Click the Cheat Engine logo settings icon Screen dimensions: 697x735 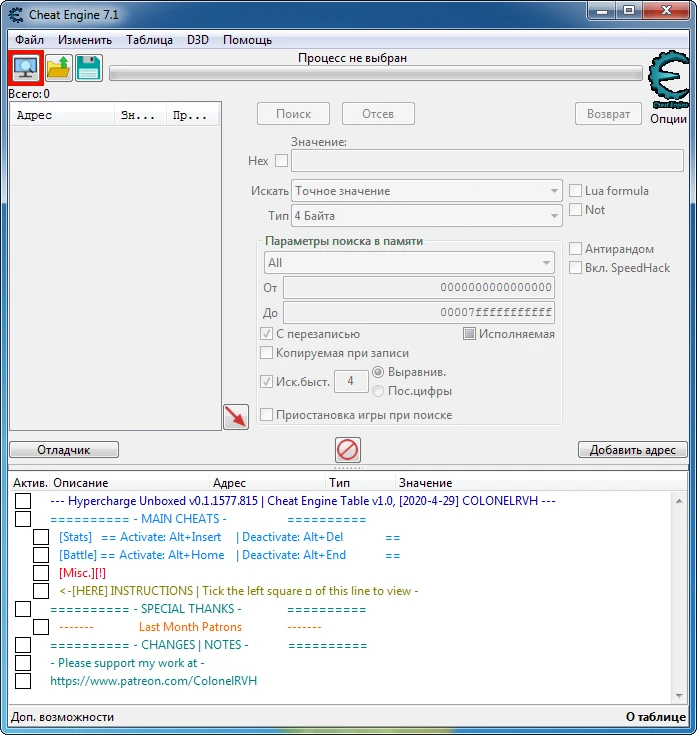[668, 80]
